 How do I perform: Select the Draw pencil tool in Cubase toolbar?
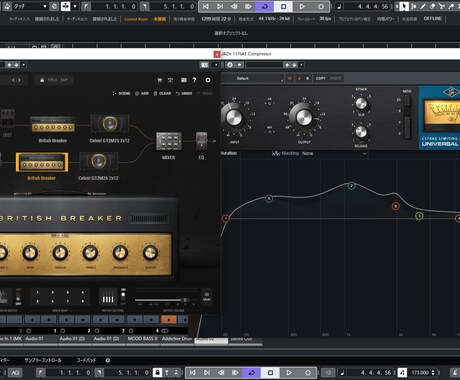click(423, 6)
